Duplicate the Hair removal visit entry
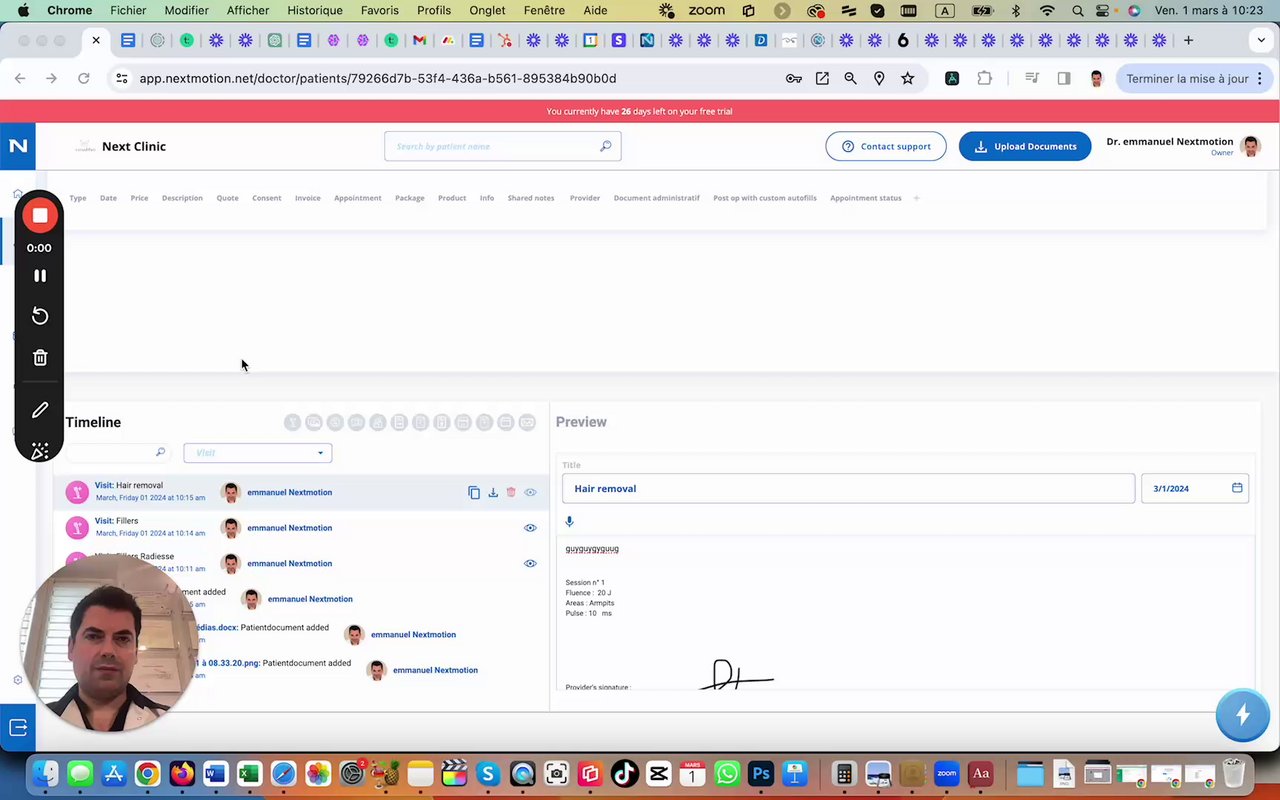The width and height of the screenshot is (1280, 800). click(474, 492)
